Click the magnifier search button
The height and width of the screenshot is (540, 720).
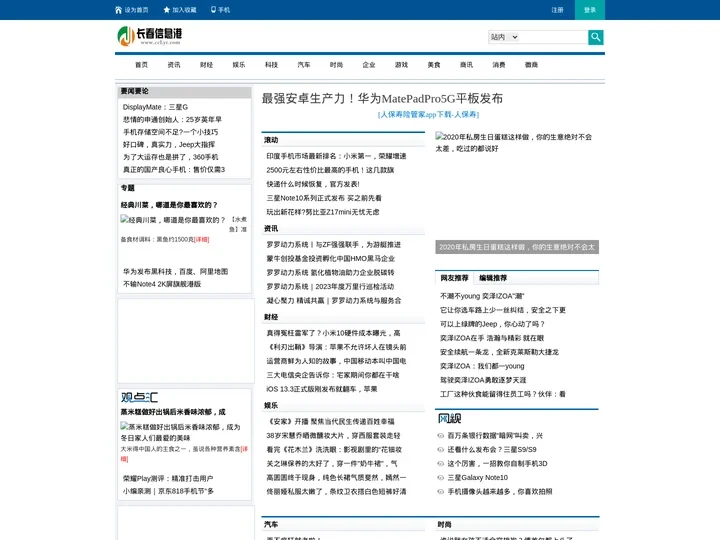[x=596, y=37]
